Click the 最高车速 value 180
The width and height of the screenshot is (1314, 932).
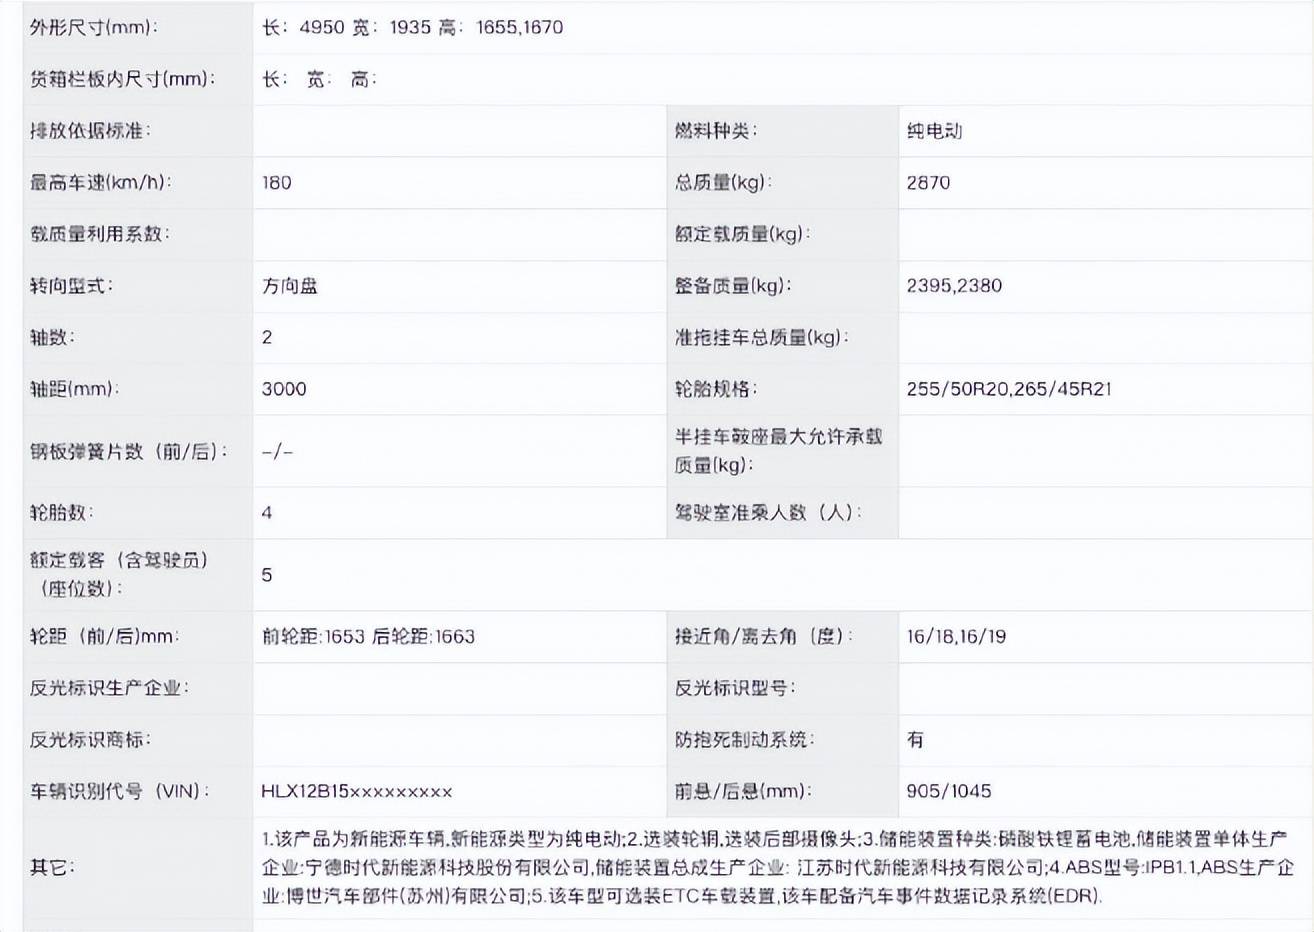point(277,183)
